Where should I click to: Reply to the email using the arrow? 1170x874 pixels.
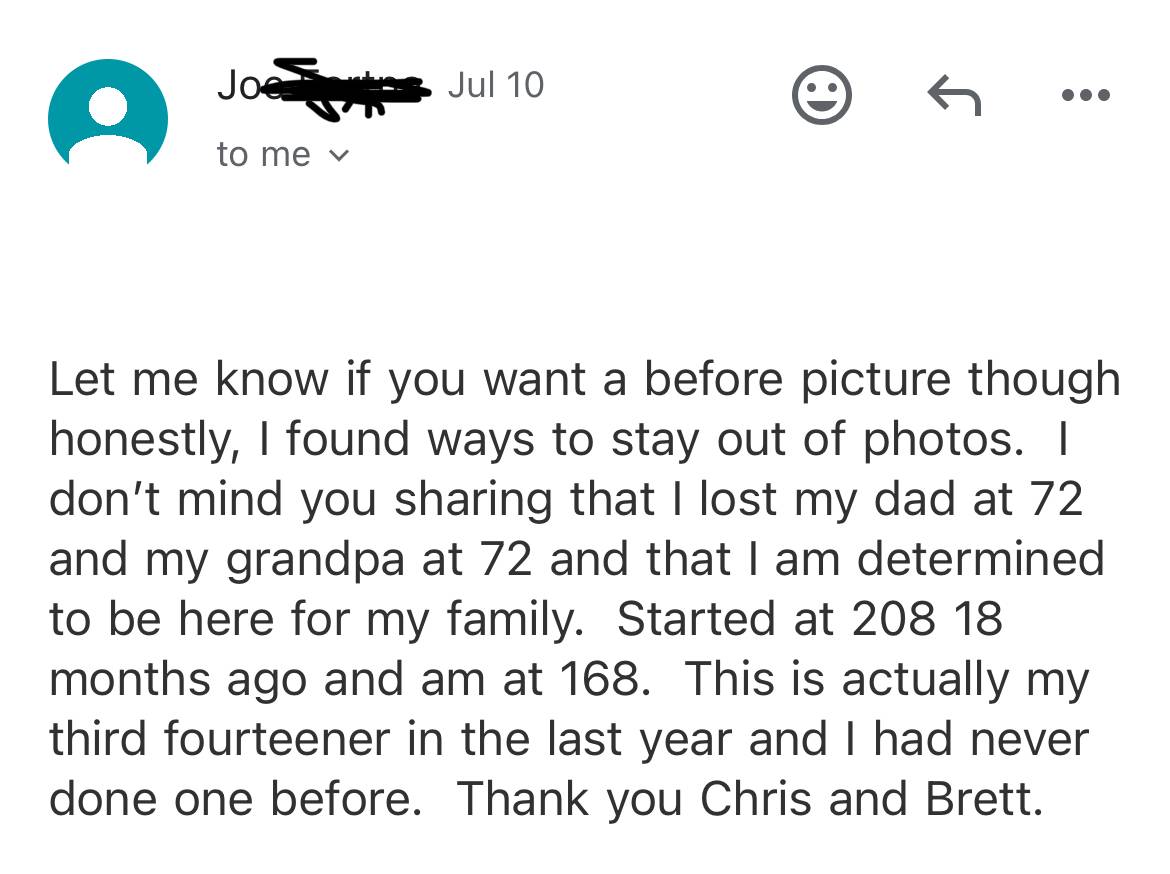(x=954, y=96)
